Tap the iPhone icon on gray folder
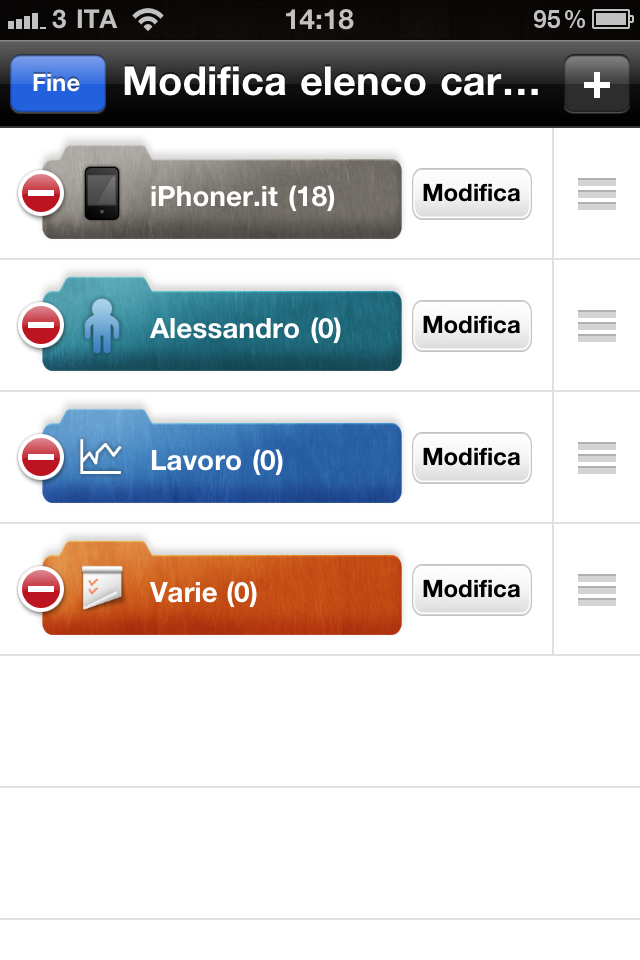 click(x=102, y=193)
